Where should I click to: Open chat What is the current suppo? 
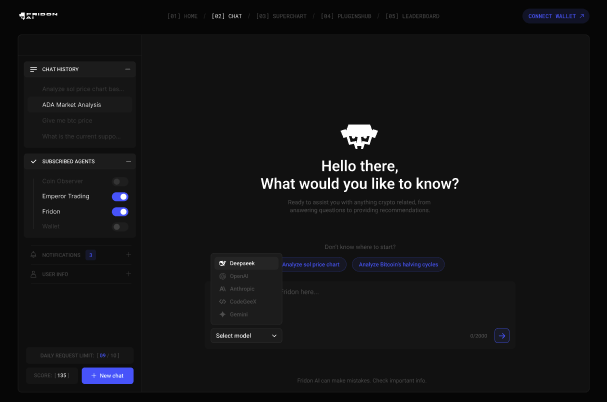point(80,137)
